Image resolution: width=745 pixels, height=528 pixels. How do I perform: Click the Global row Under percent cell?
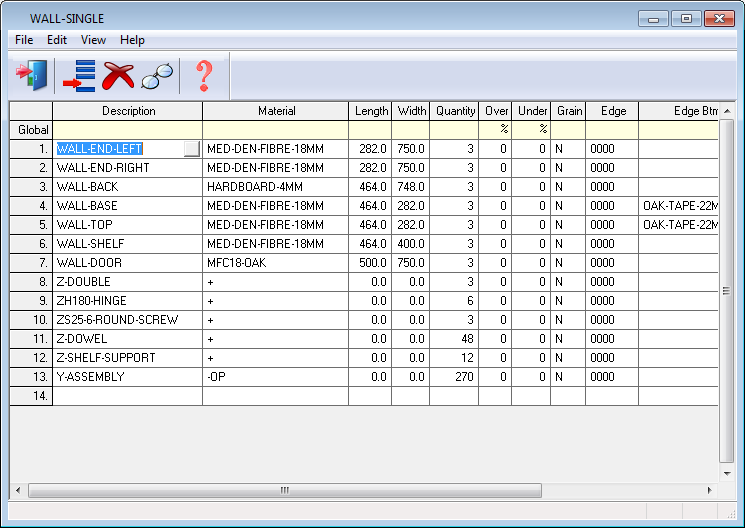[531, 130]
